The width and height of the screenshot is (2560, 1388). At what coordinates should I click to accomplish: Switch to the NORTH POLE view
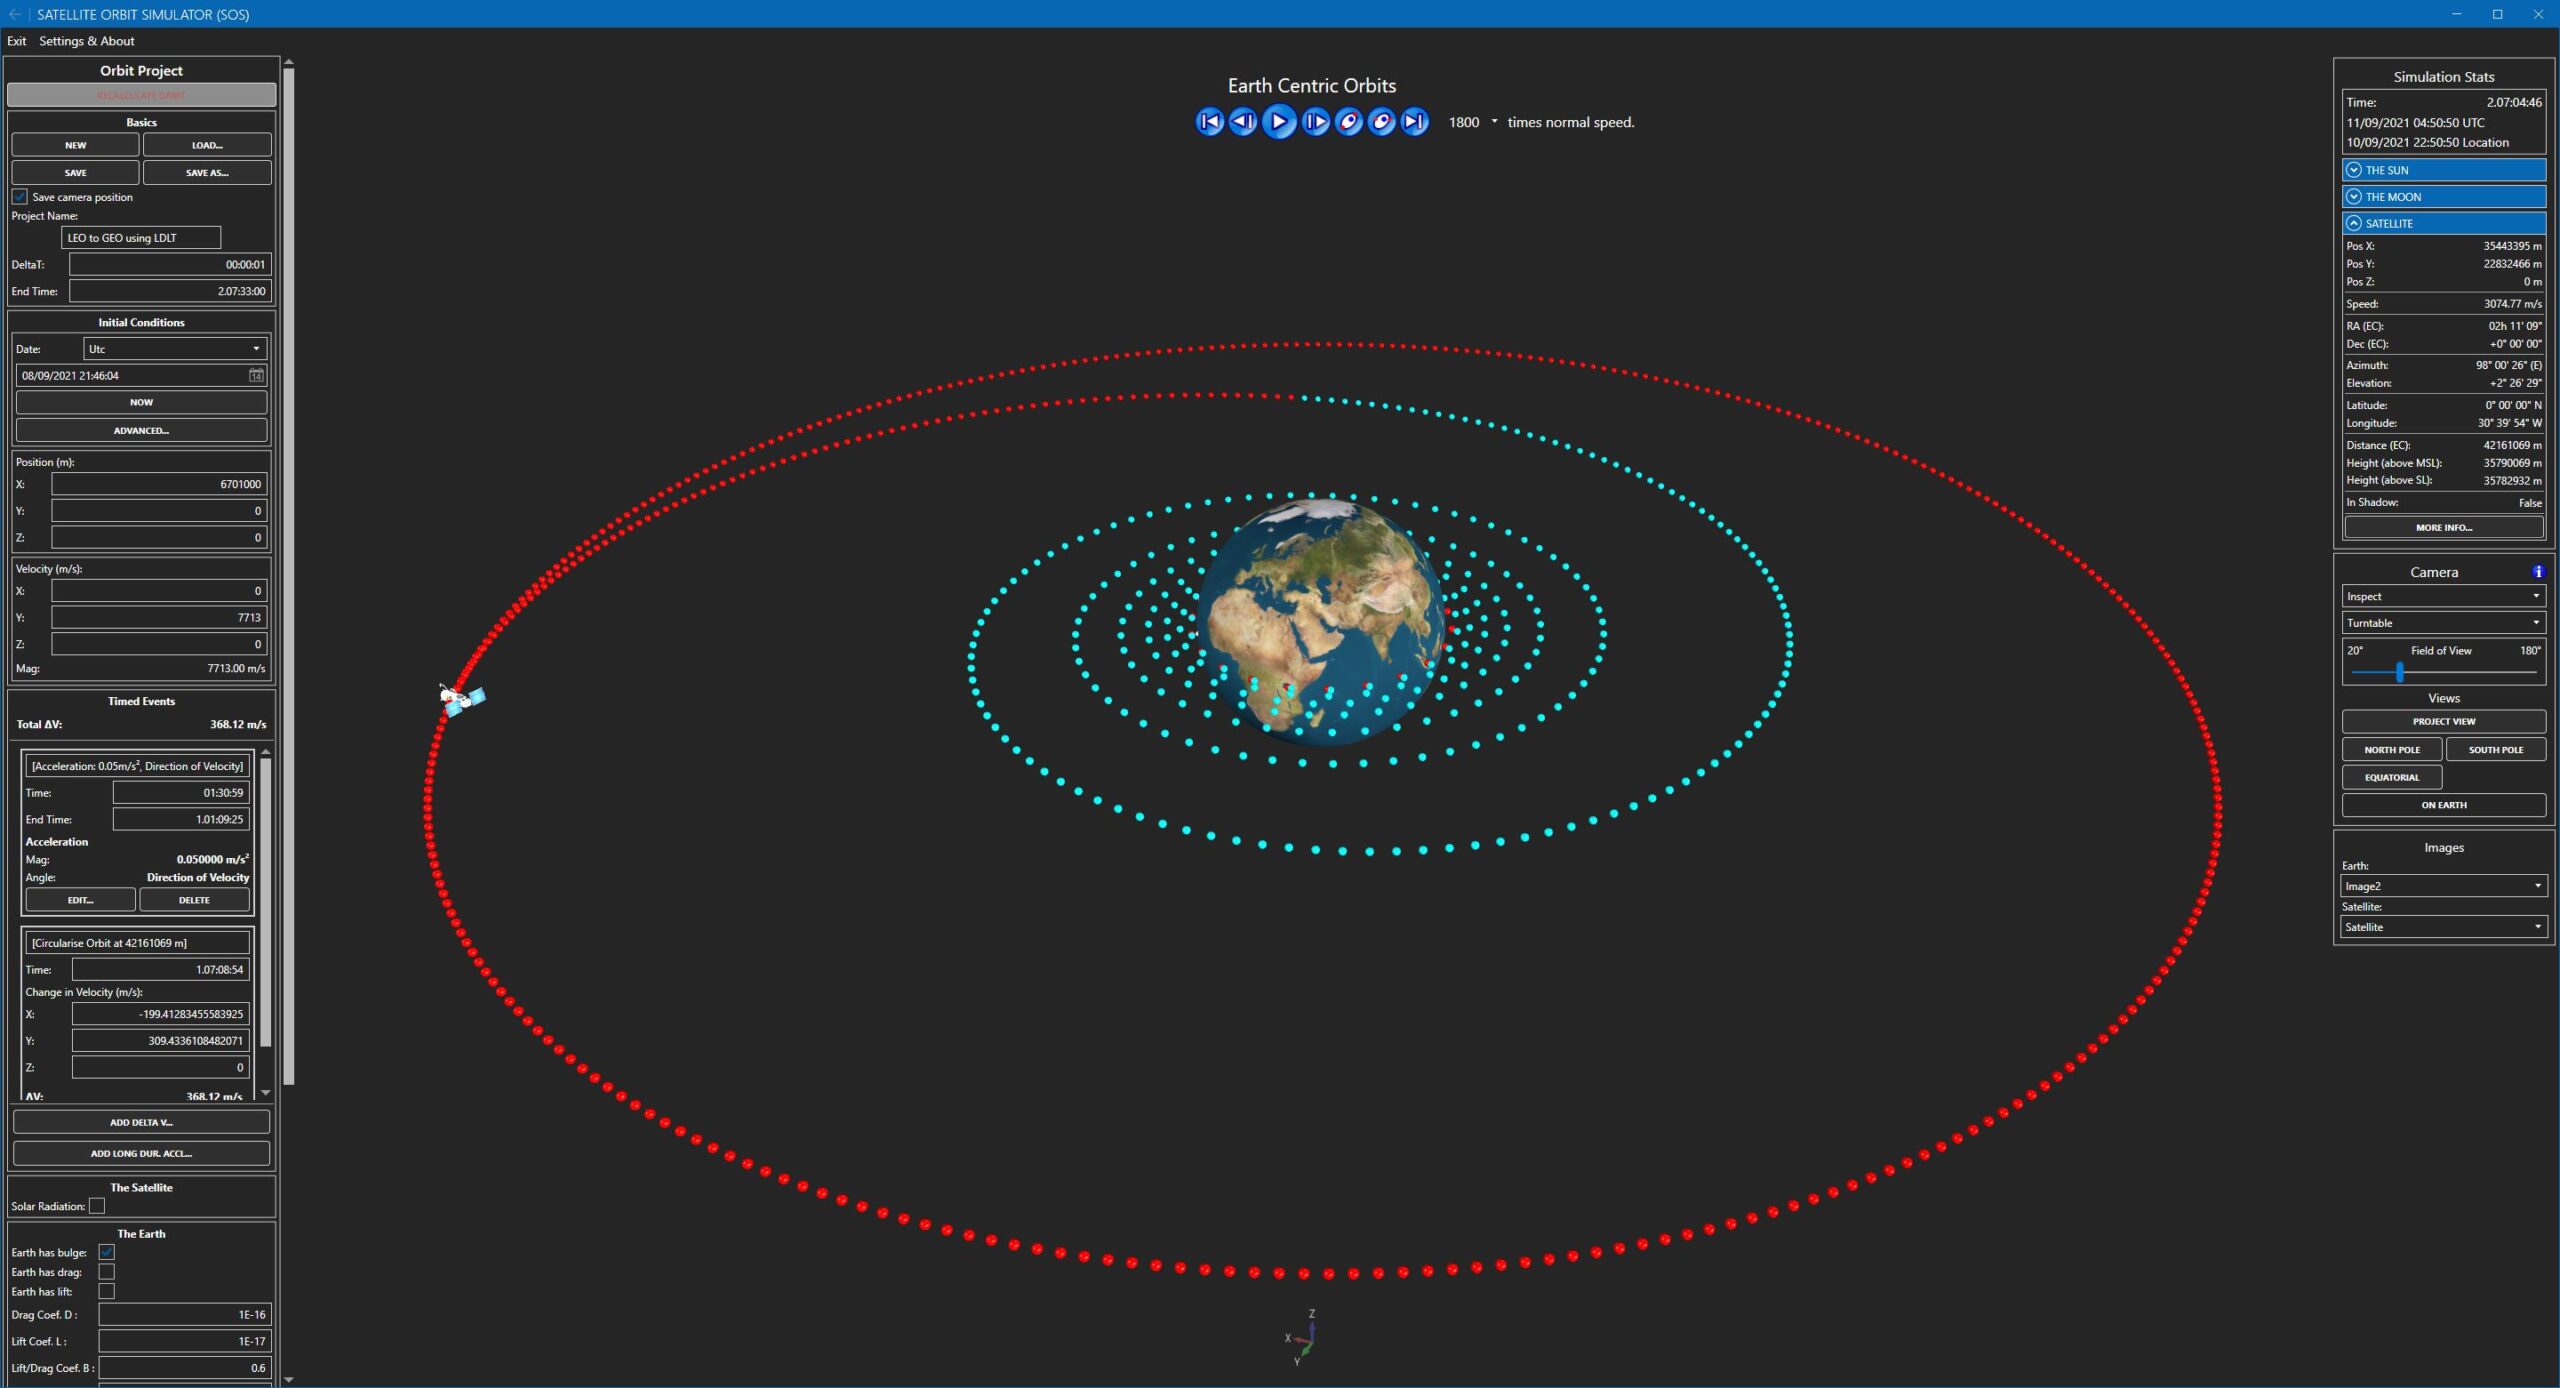click(x=2392, y=748)
